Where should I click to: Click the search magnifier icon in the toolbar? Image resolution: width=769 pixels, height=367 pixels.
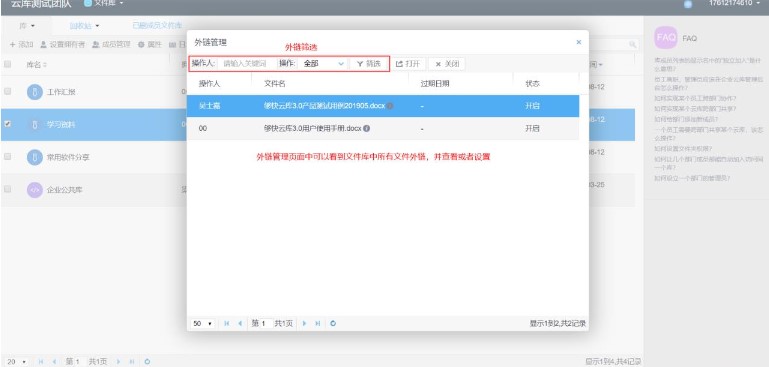[x=633, y=45]
